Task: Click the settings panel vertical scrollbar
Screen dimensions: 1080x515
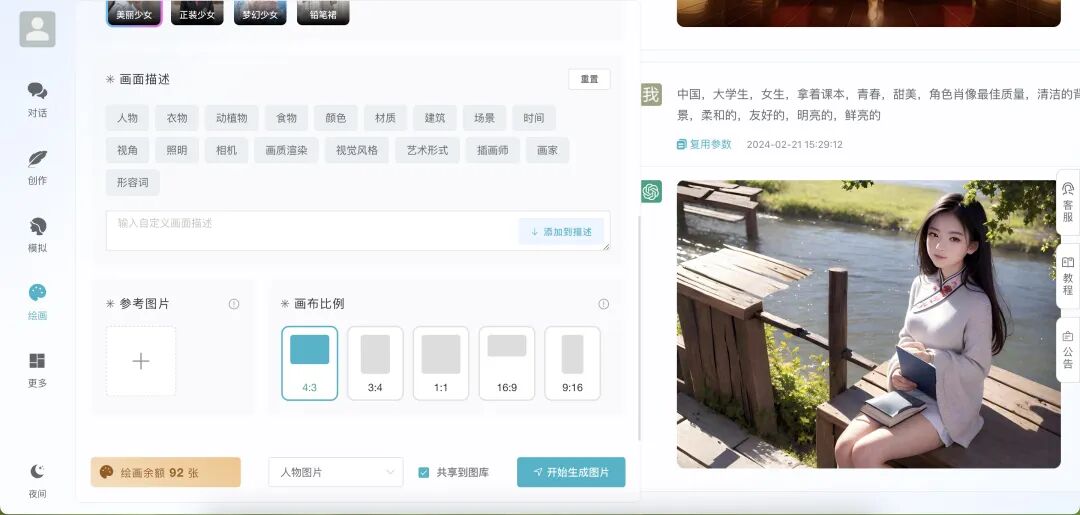Action: 639,329
